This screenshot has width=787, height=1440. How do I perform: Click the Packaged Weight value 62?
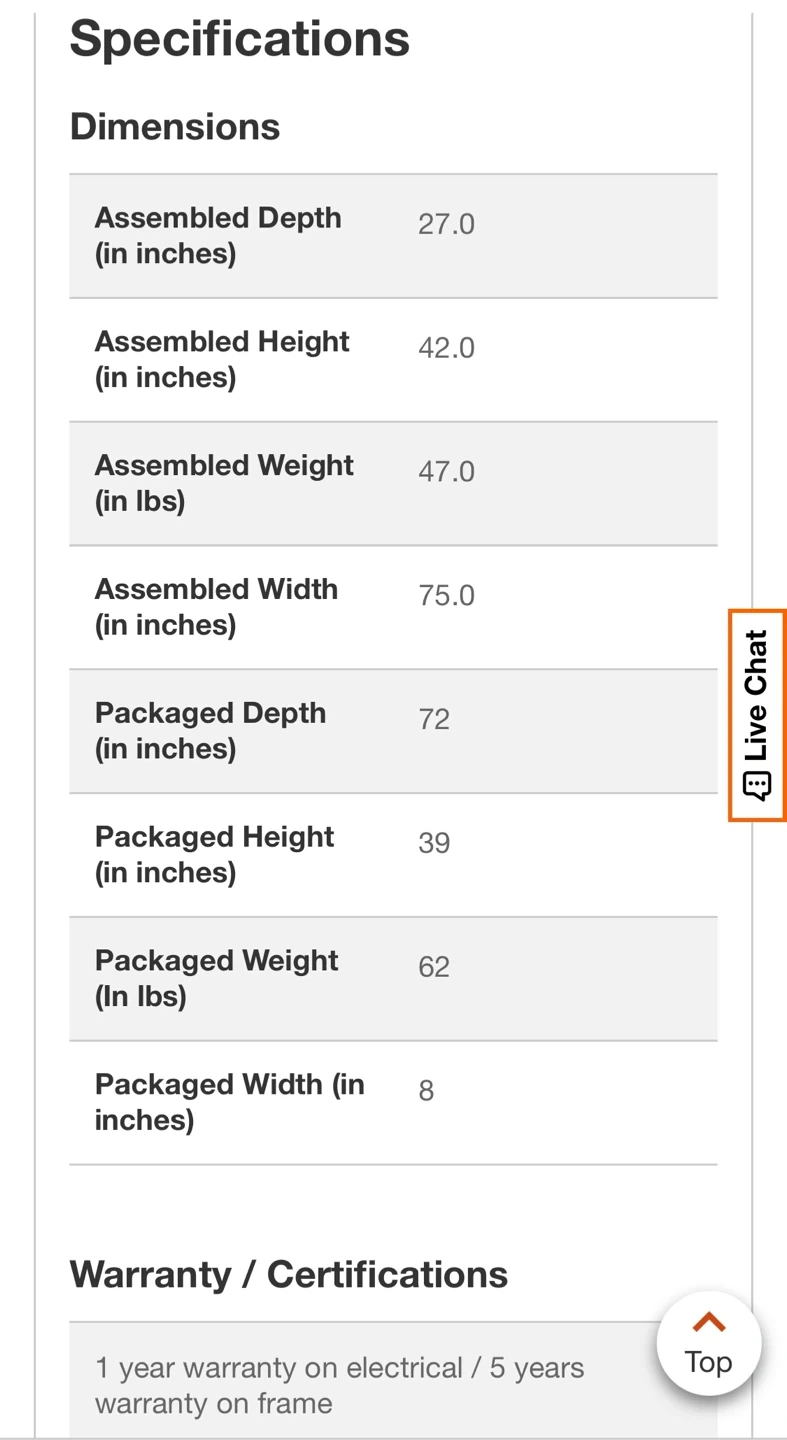[x=434, y=967]
